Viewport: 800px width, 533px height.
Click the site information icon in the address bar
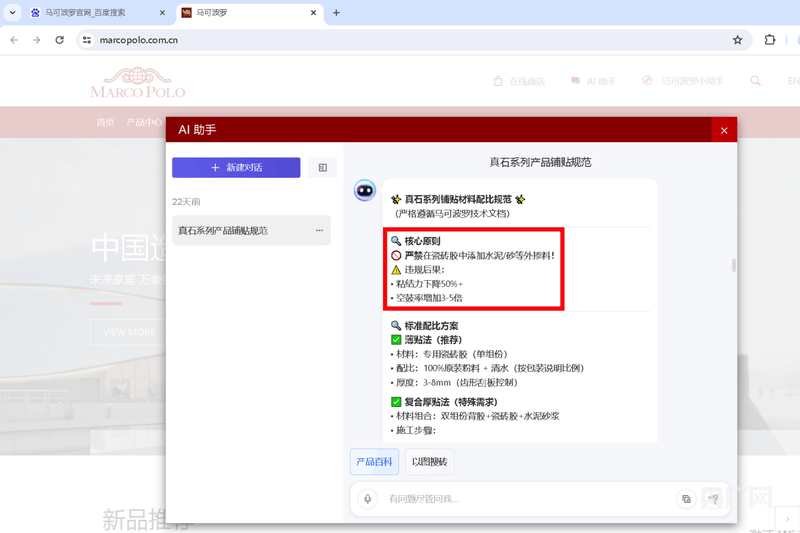click(x=87, y=40)
